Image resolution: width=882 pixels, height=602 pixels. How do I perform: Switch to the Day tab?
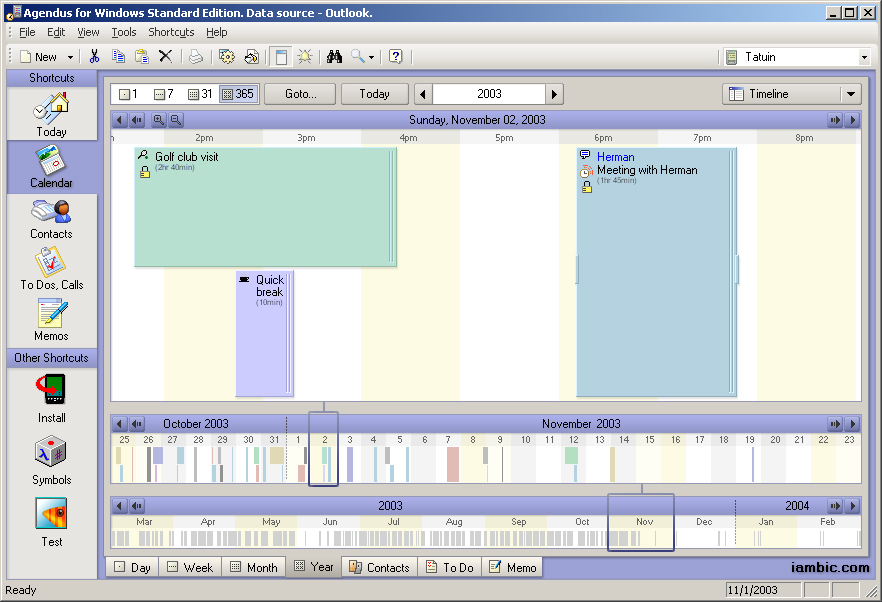[132, 567]
